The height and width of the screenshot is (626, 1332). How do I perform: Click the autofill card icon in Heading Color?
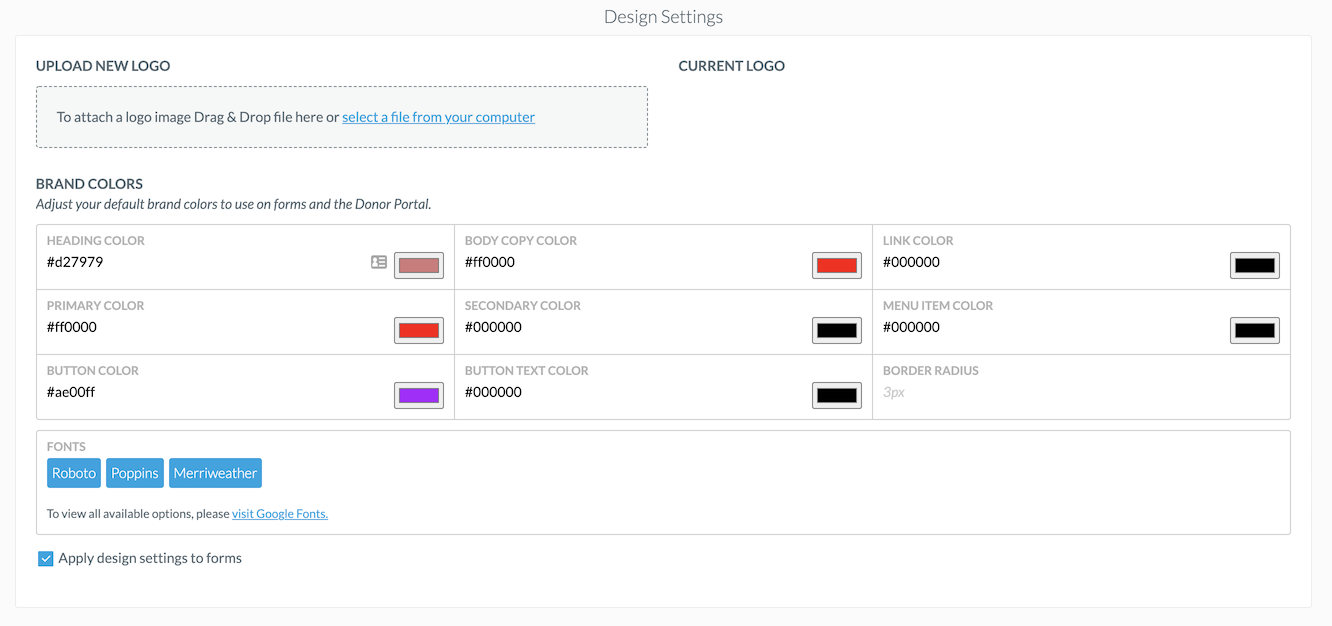pos(379,262)
